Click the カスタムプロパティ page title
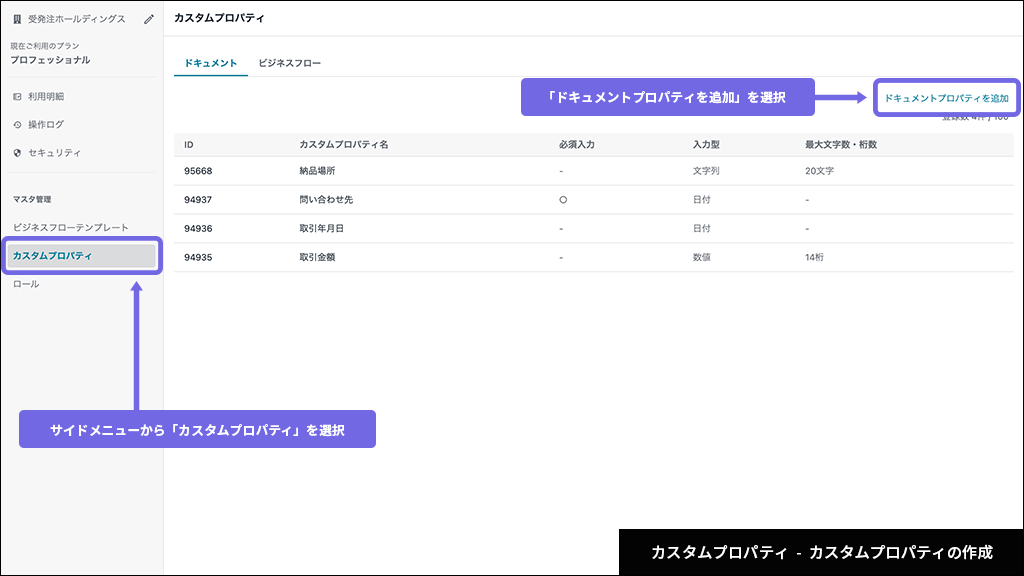This screenshot has height=576, width=1024. click(x=219, y=18)
